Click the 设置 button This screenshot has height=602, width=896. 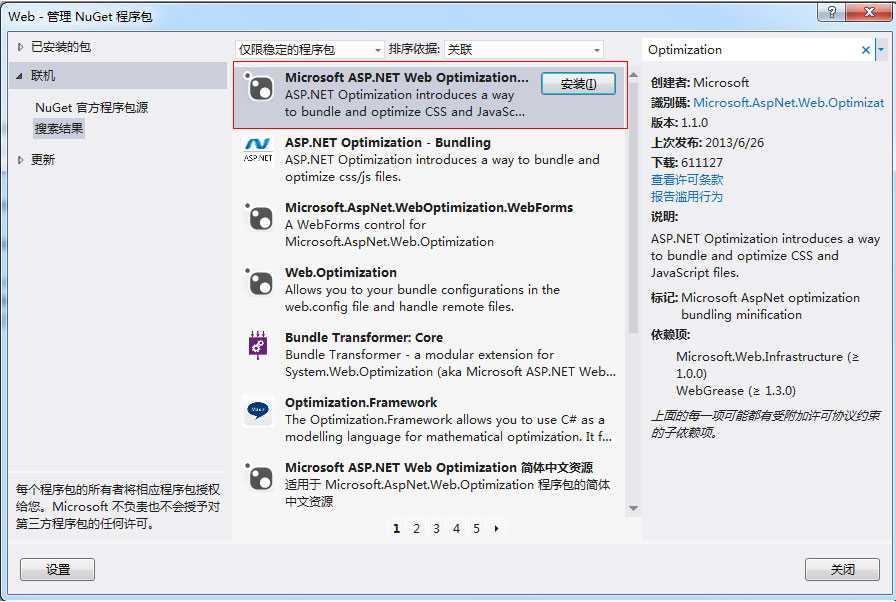coord(58,569)
